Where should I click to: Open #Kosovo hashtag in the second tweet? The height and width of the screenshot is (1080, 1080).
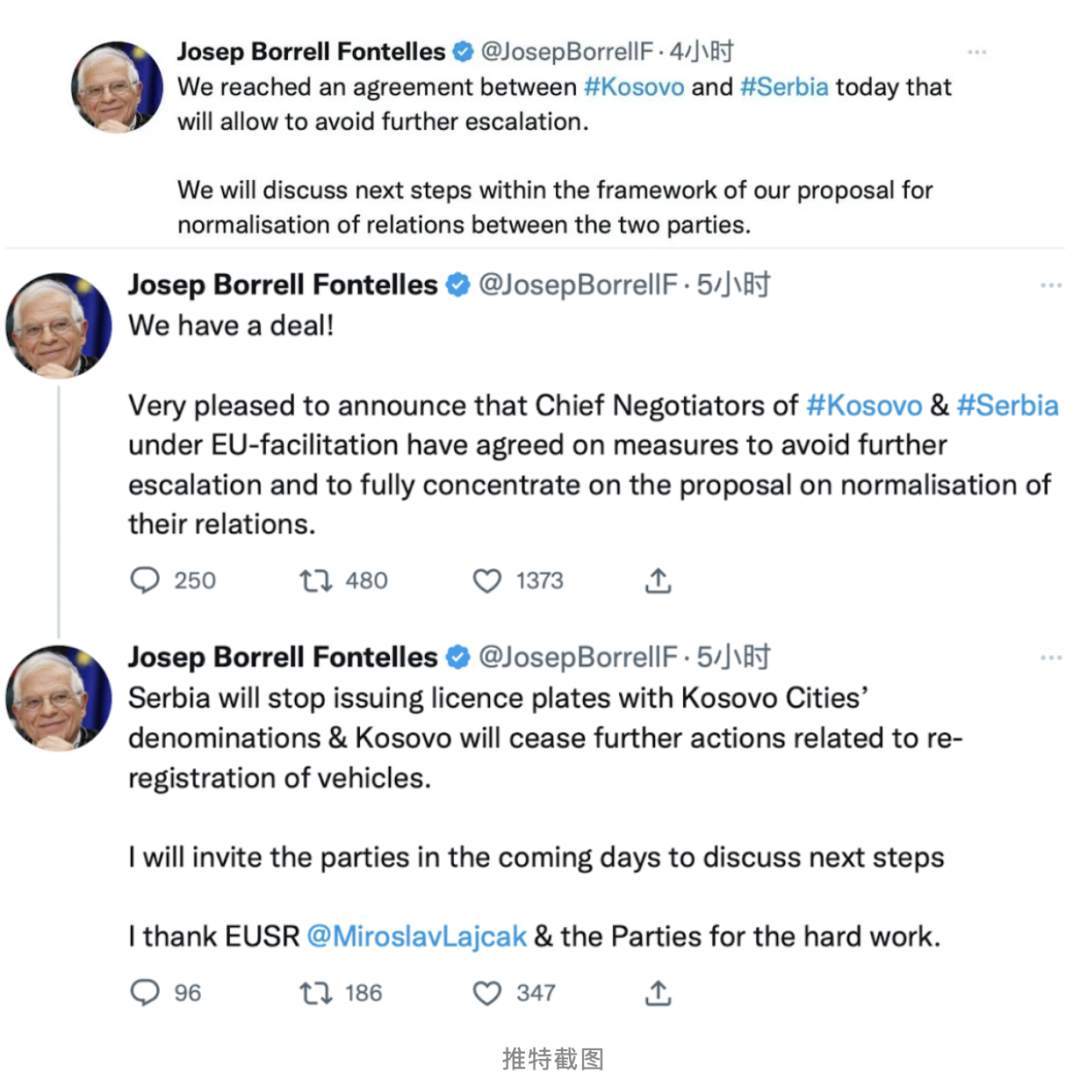864,405
